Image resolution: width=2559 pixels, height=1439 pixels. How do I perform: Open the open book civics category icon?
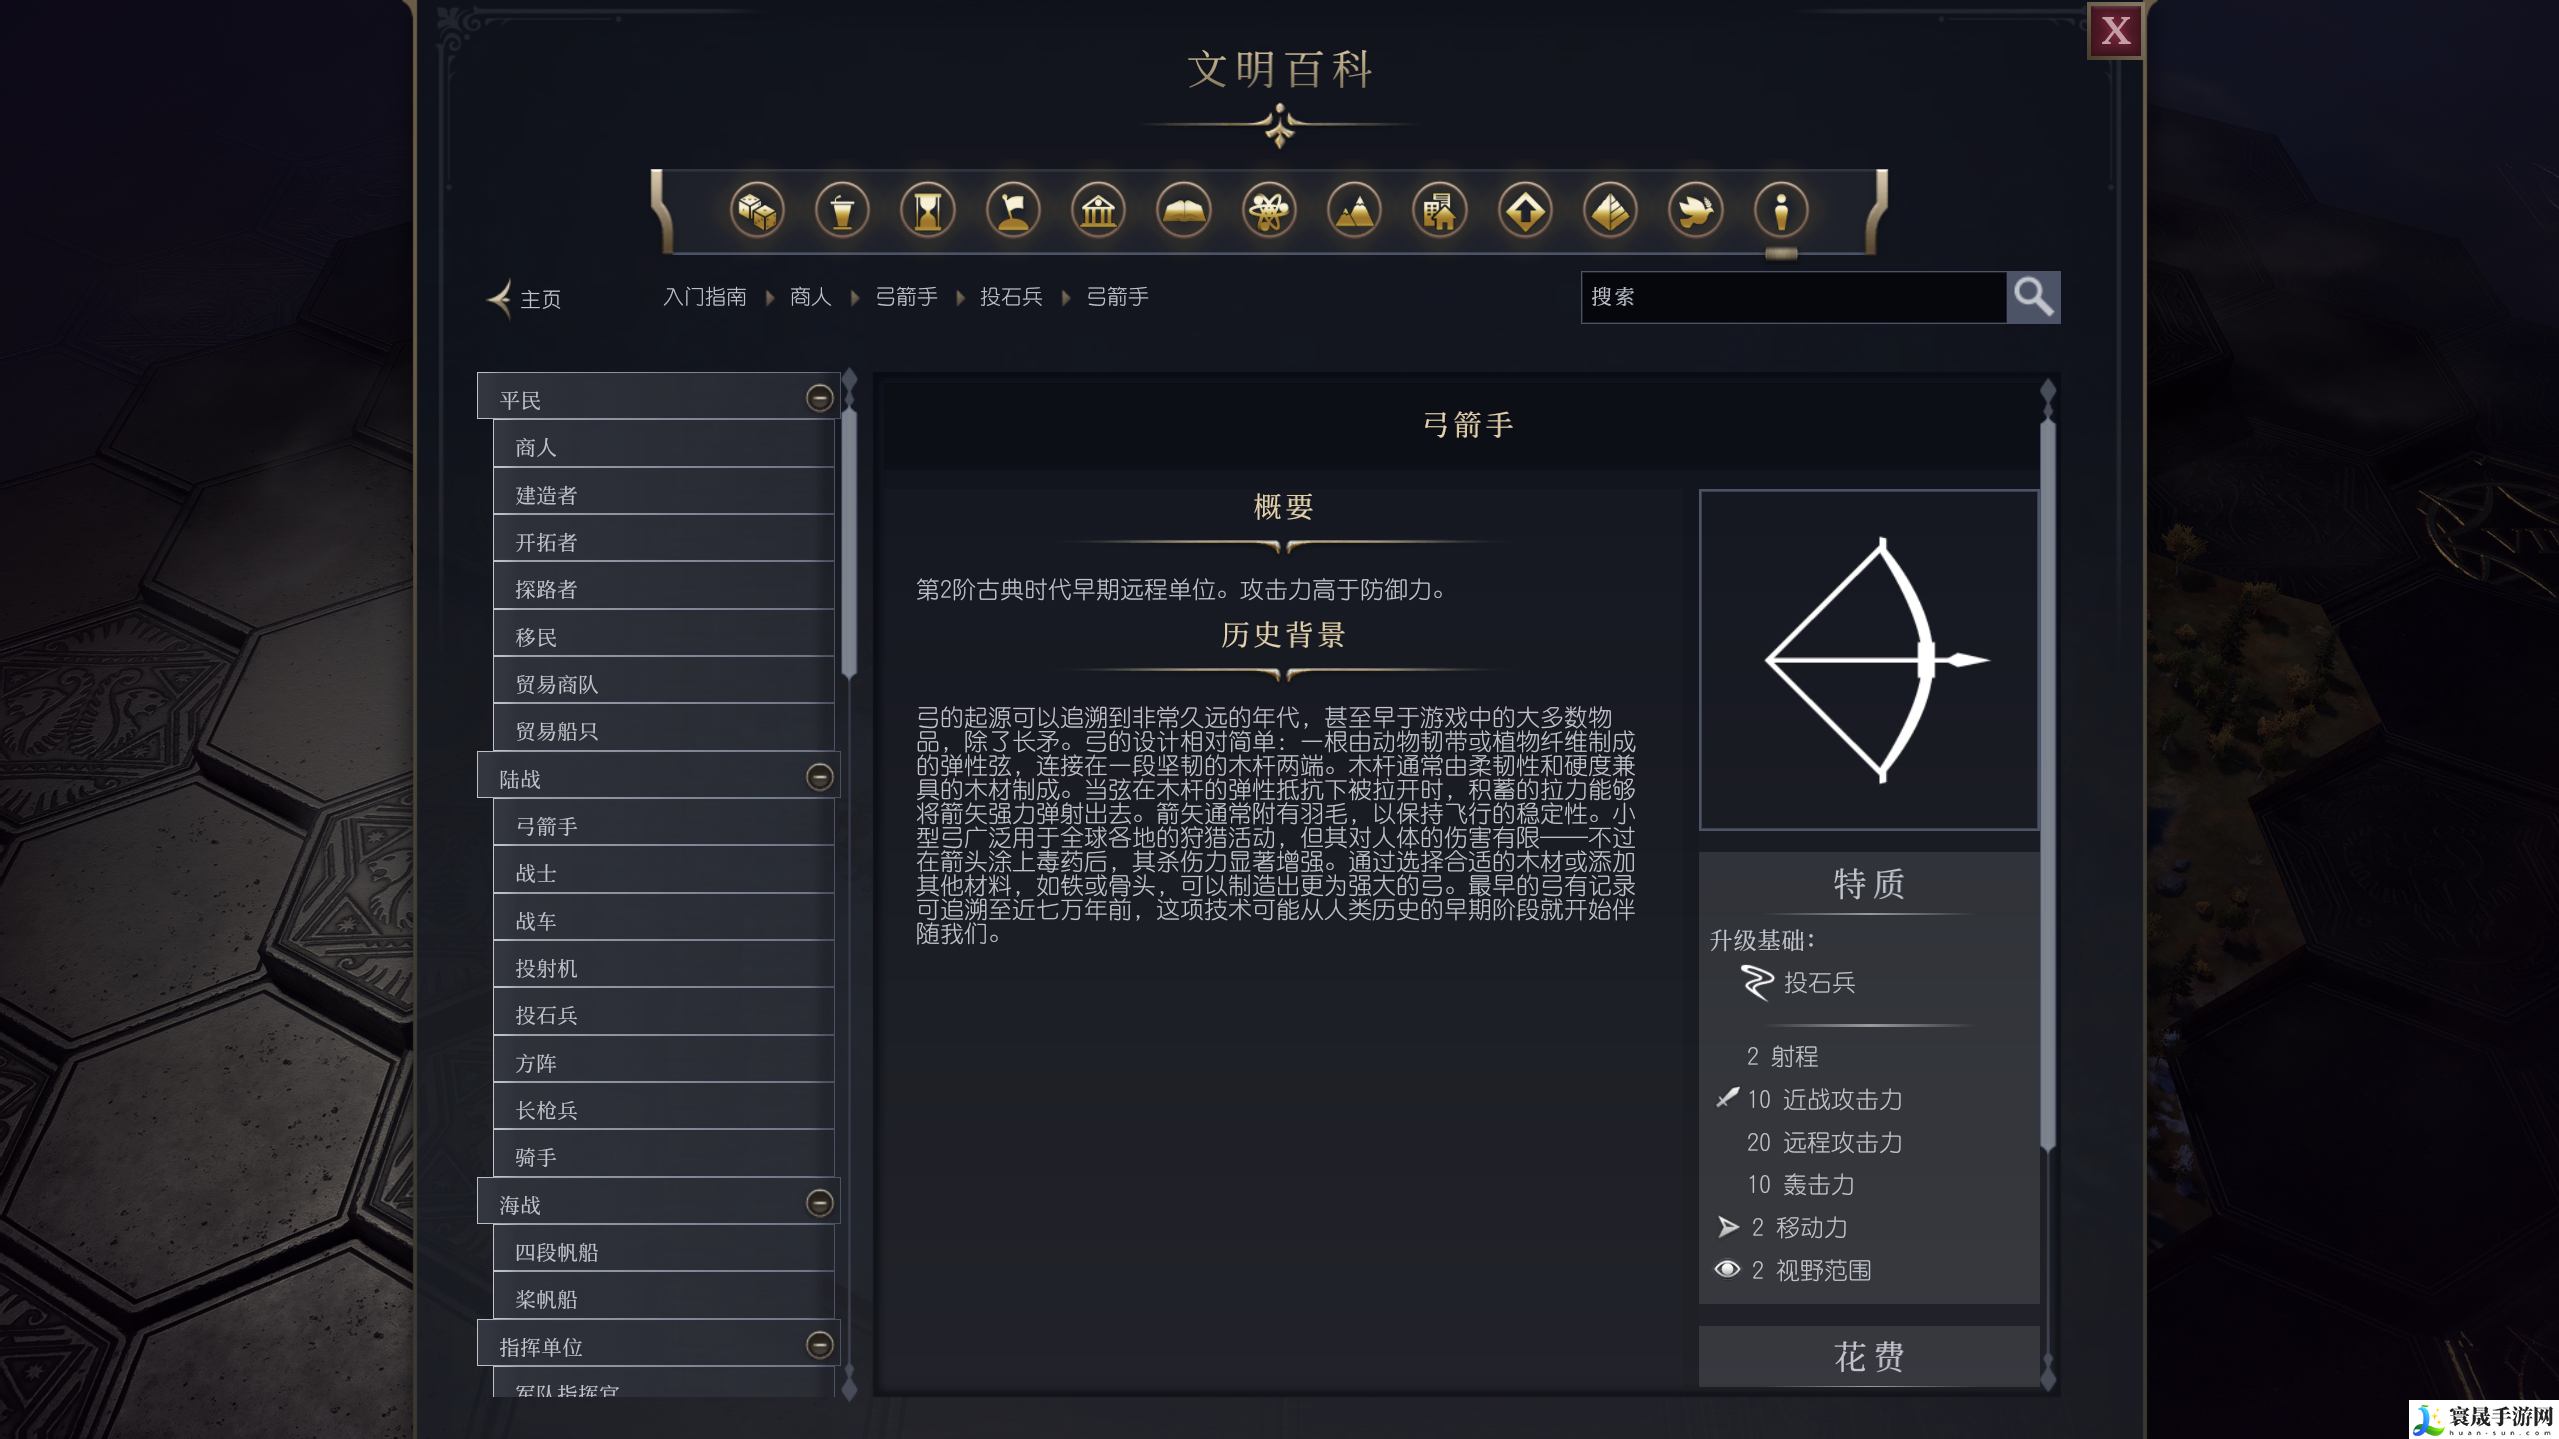1183,211
